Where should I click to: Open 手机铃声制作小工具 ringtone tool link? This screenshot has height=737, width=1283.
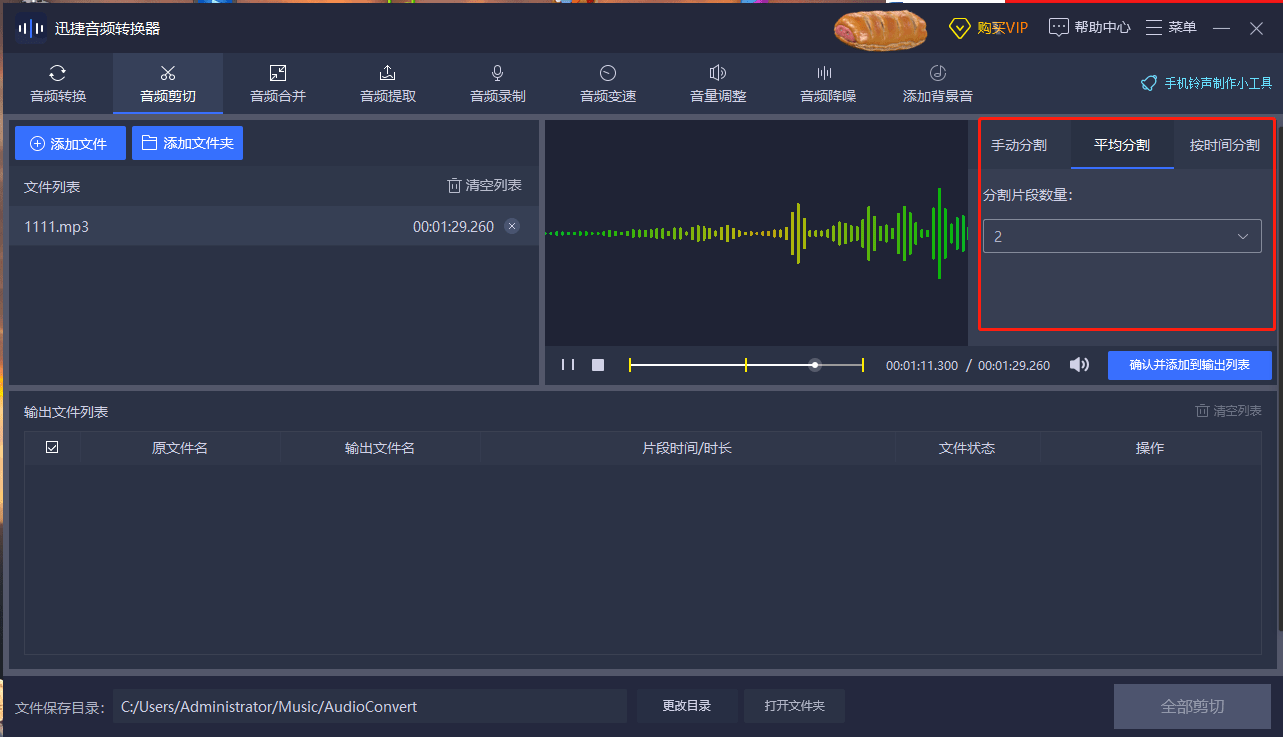[x=1207, y=84]
